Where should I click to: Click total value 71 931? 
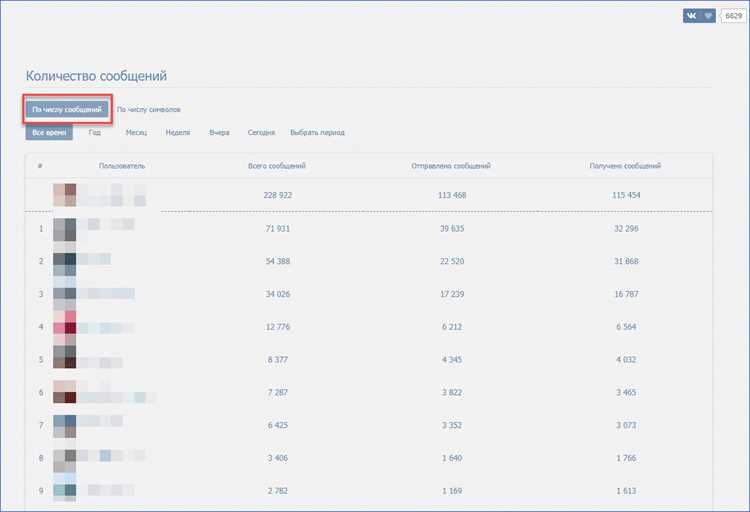278,229
